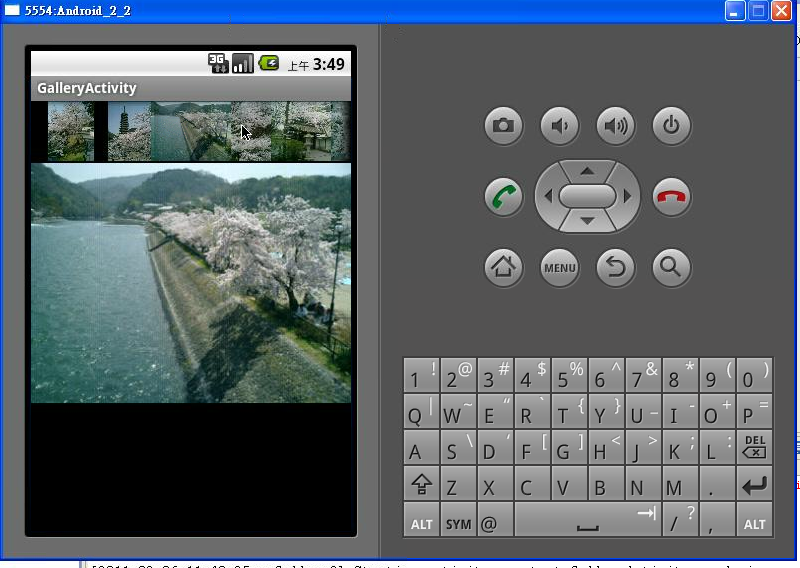Select the cherry blossom thumbnail under cursor
The height and width of the screenshot is (568, 800).
pyautogui.click(x=252, y=132)
